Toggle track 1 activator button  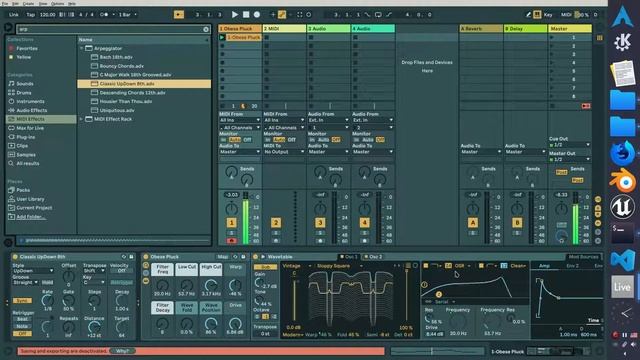(231, 223)
